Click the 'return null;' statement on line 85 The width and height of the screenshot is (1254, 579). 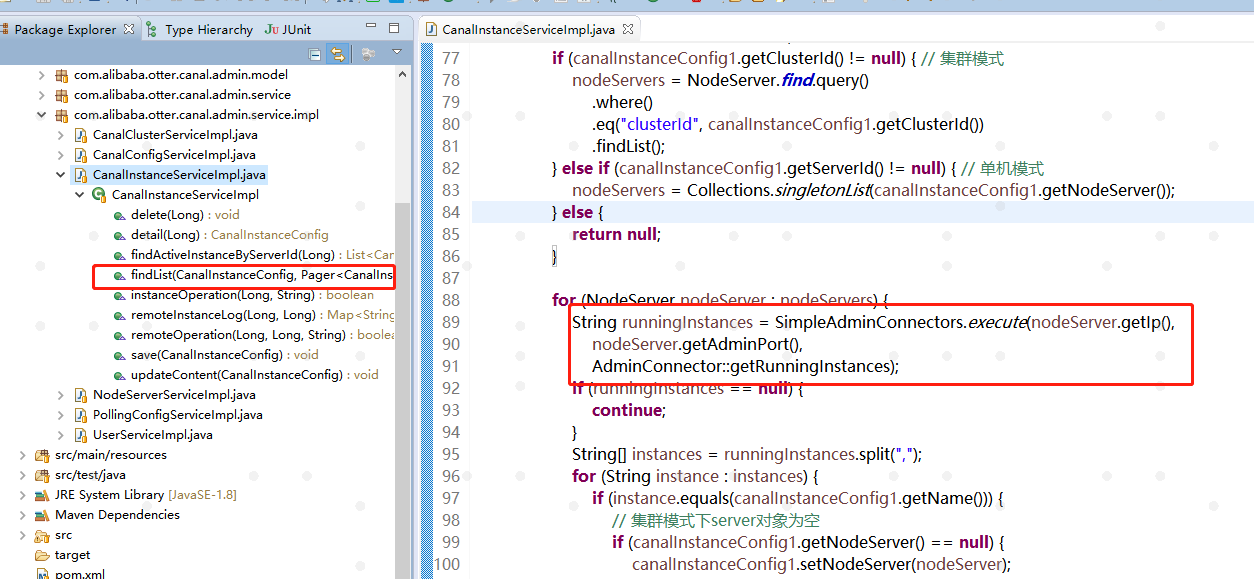(x=616, y=234)
